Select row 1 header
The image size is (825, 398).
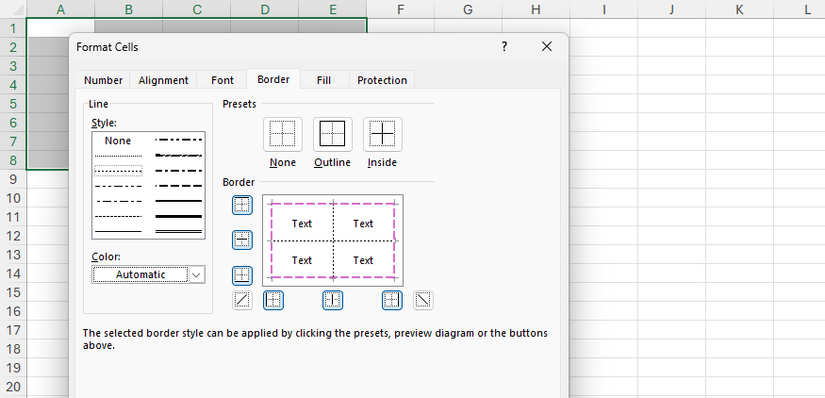[13, 28]
